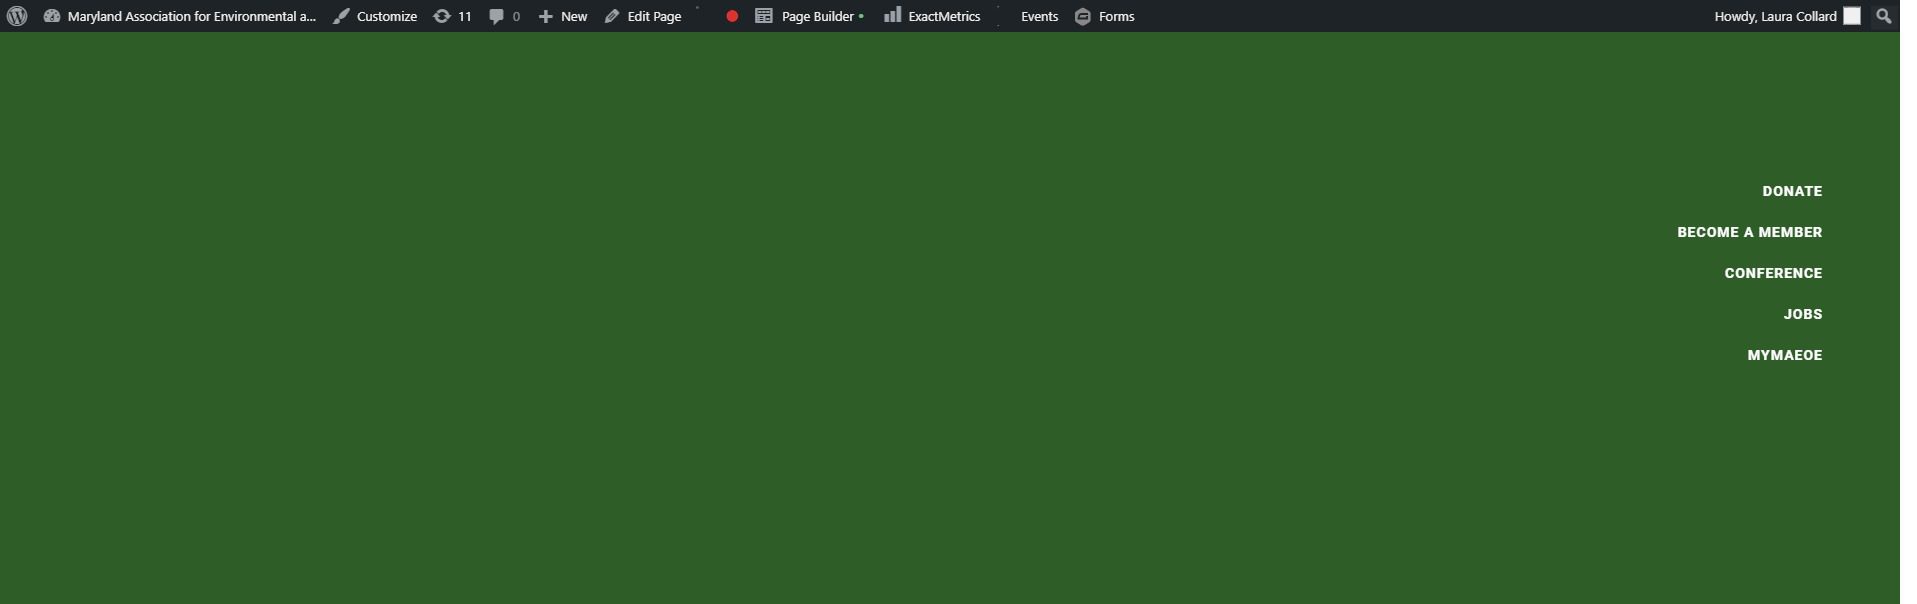The width and height of the screenshot is (1917, 604).
Task: Check the 11 pending updates icon
Action: [452, 16]
